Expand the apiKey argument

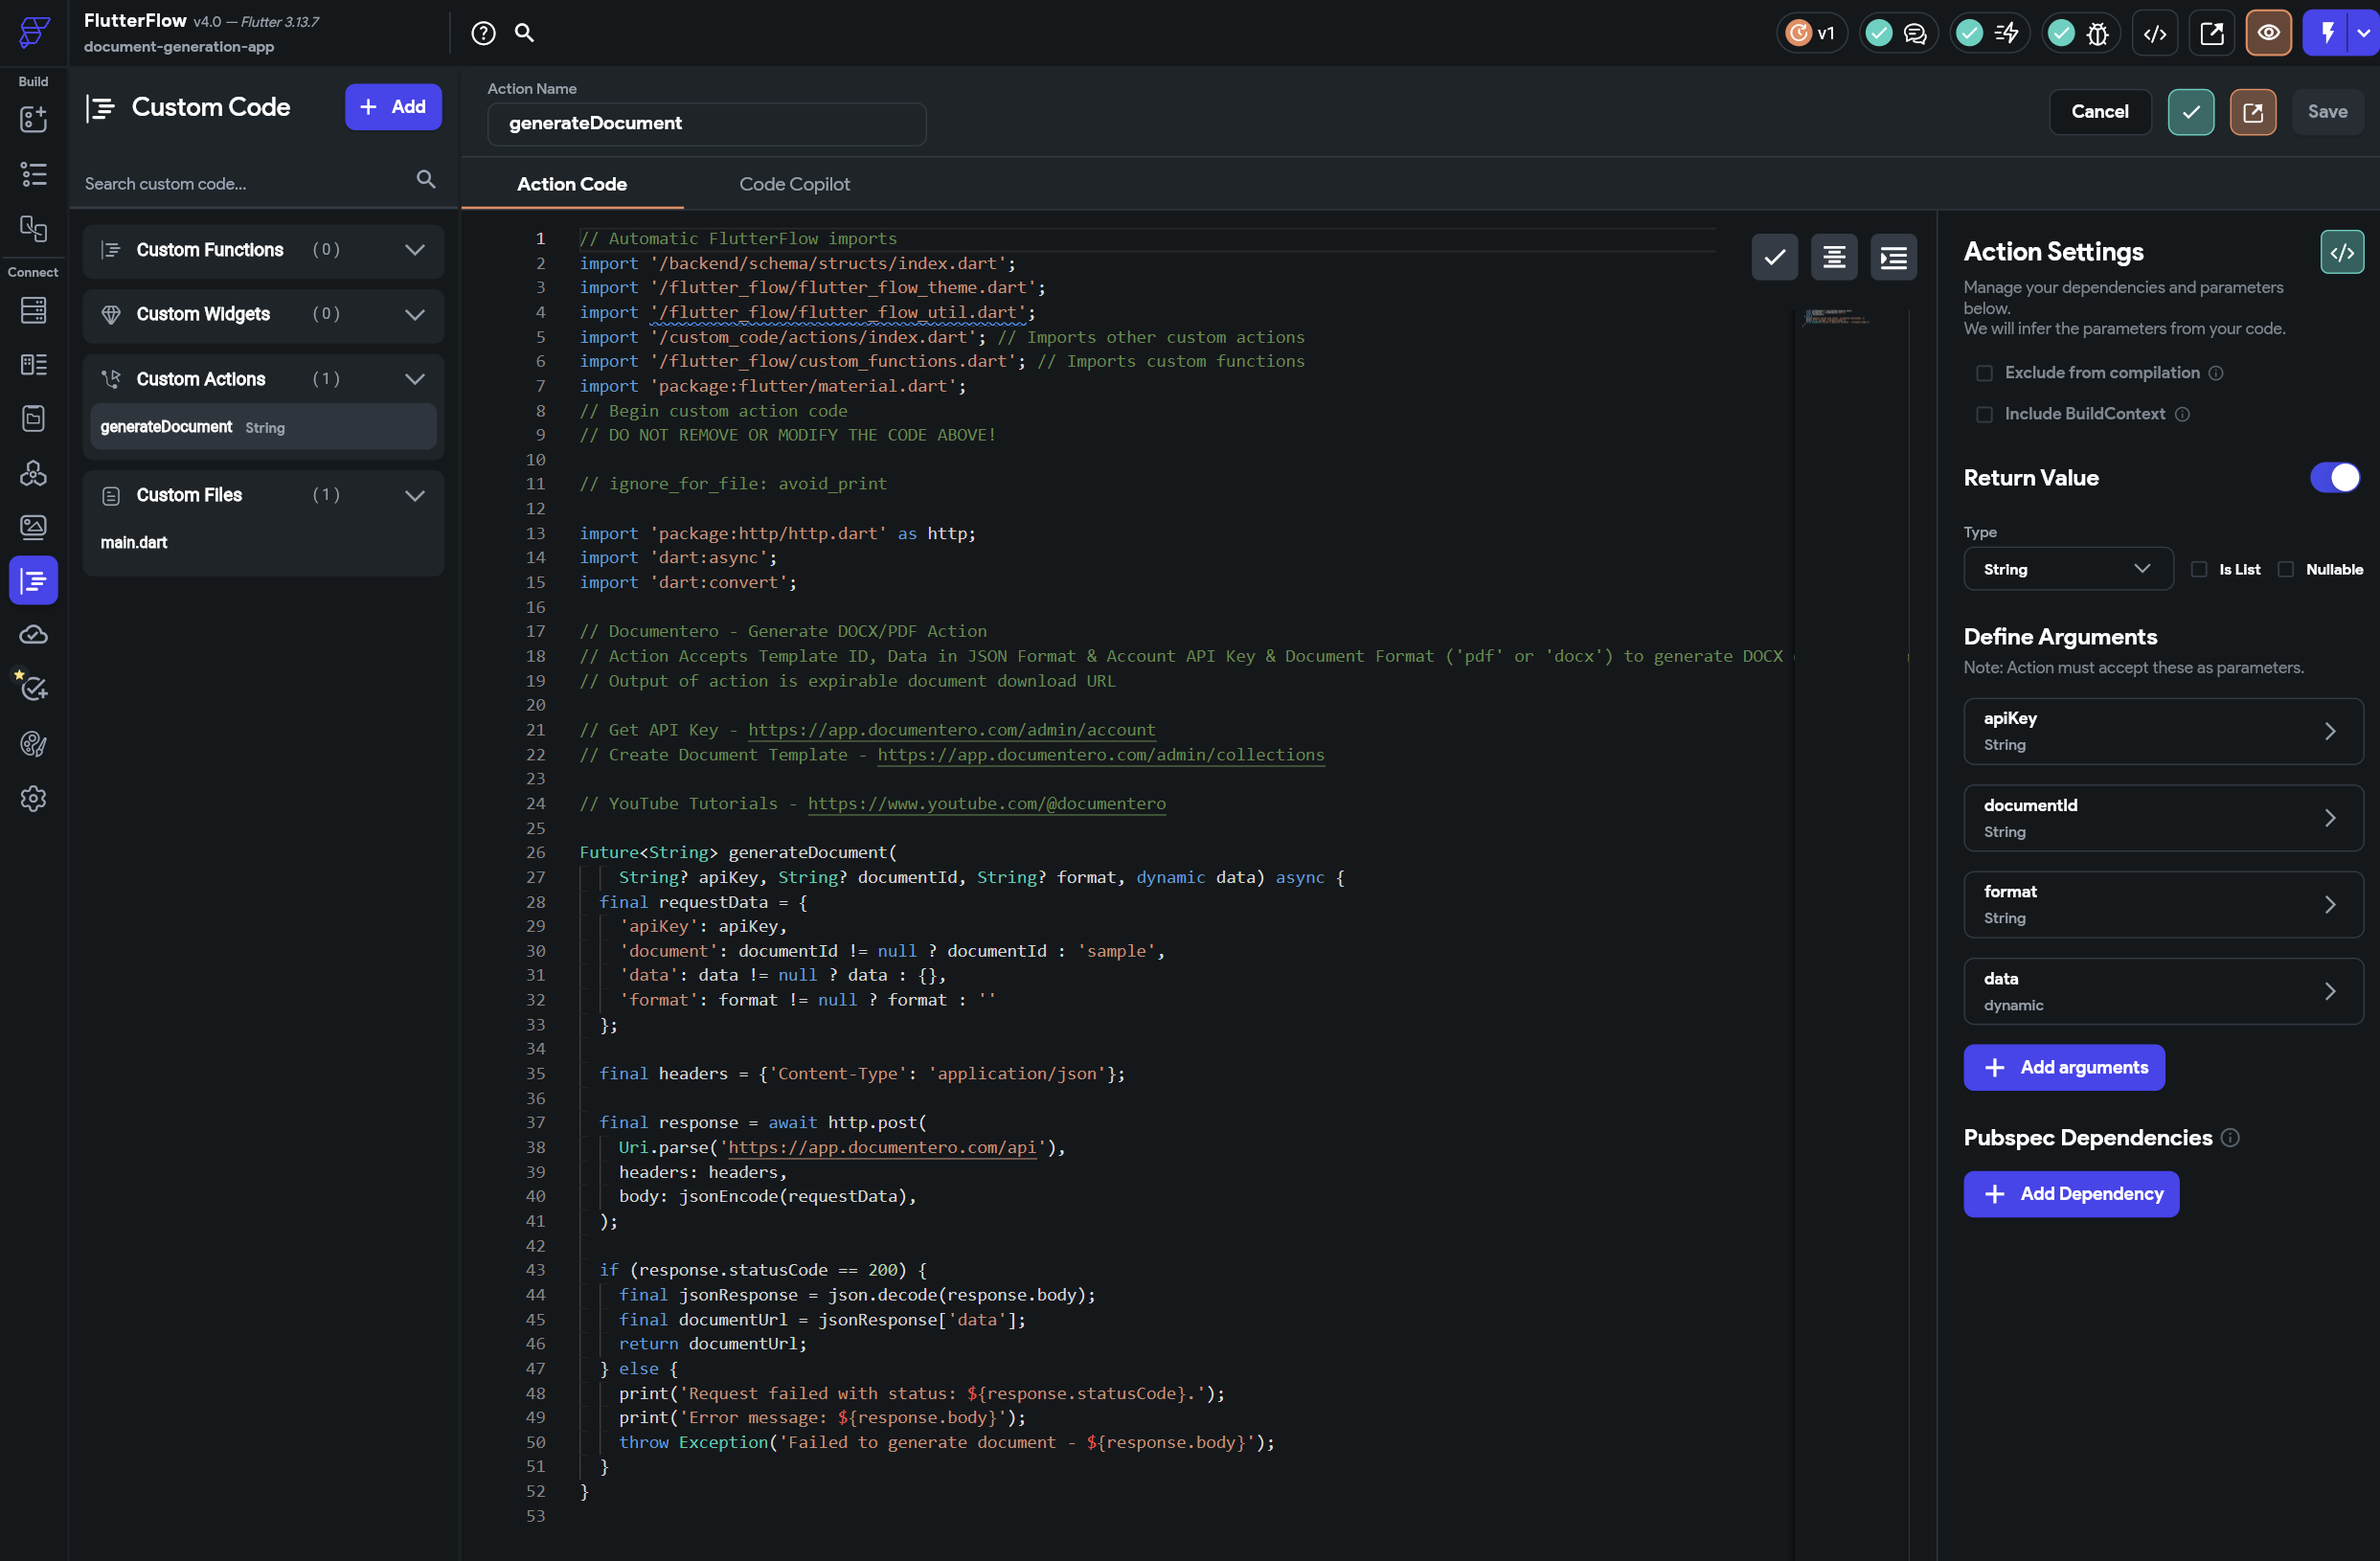(x=2163, y=731)
